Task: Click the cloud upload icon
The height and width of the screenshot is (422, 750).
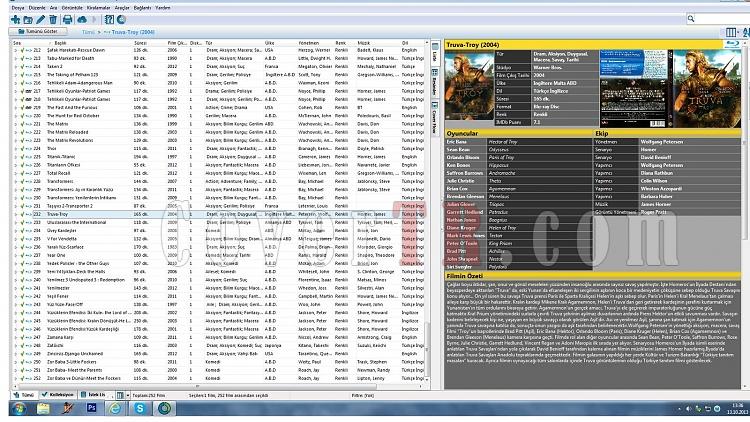Action: [82, 20]
